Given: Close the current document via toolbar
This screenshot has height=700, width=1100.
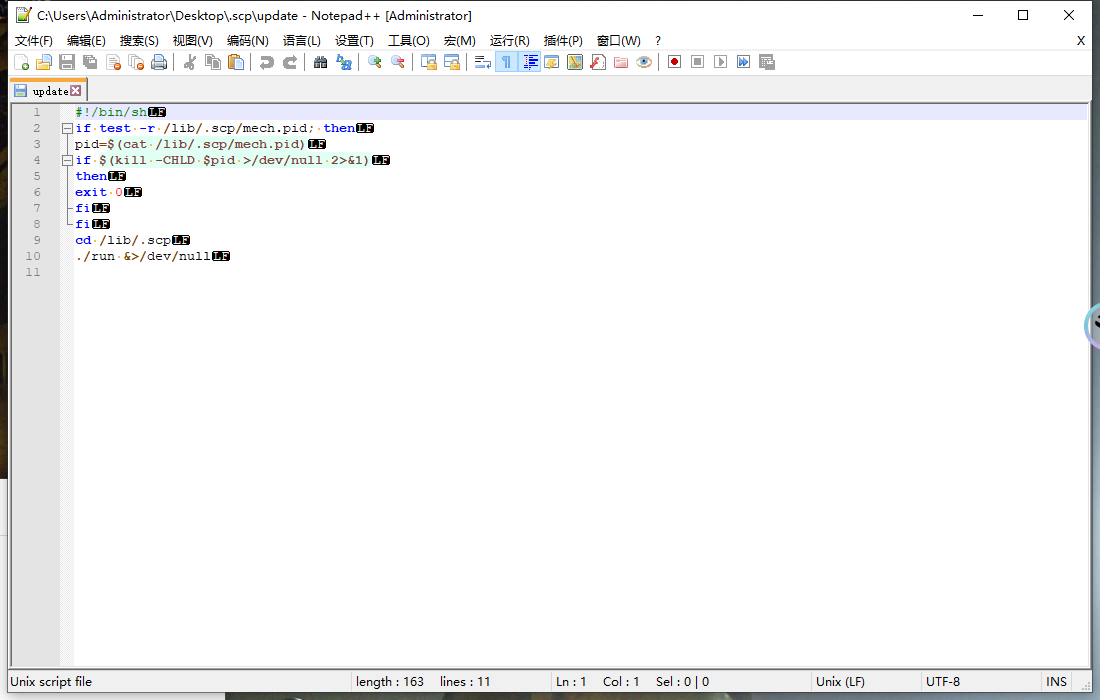Looking at the screenshot, I should tap(114, 62).
